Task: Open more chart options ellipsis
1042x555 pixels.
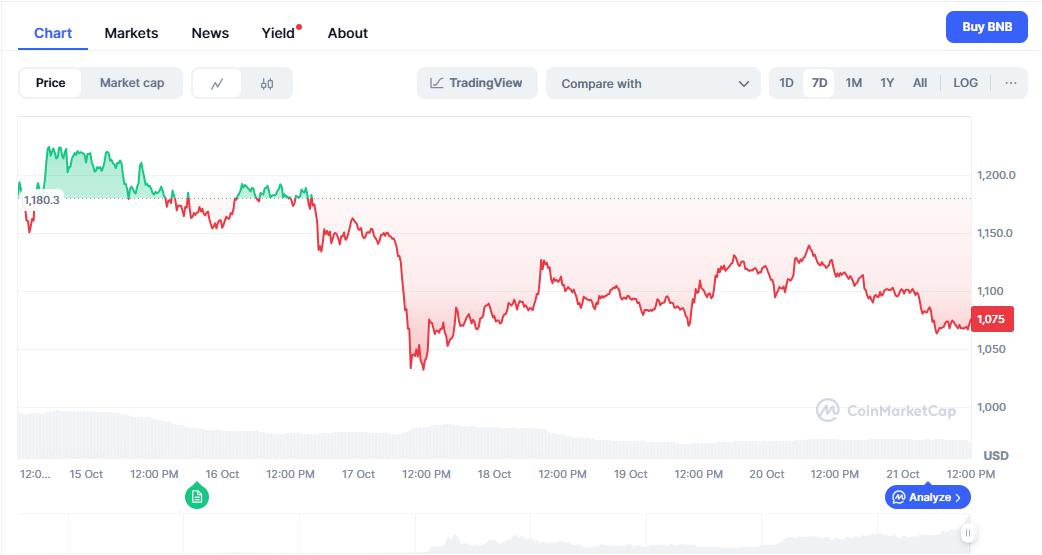Action: point(1010,83)
